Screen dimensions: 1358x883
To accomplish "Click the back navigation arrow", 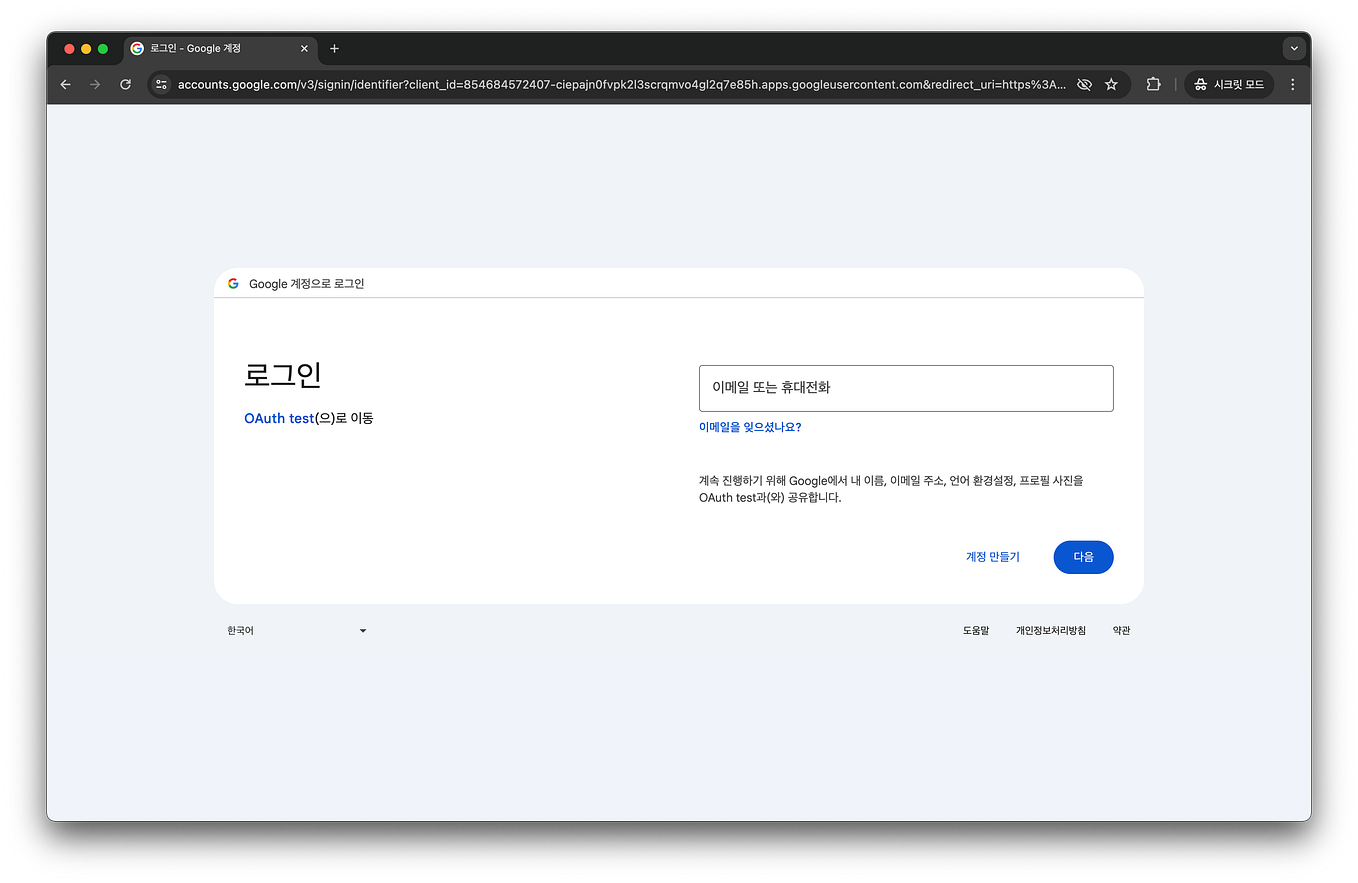I will (65, 84).
